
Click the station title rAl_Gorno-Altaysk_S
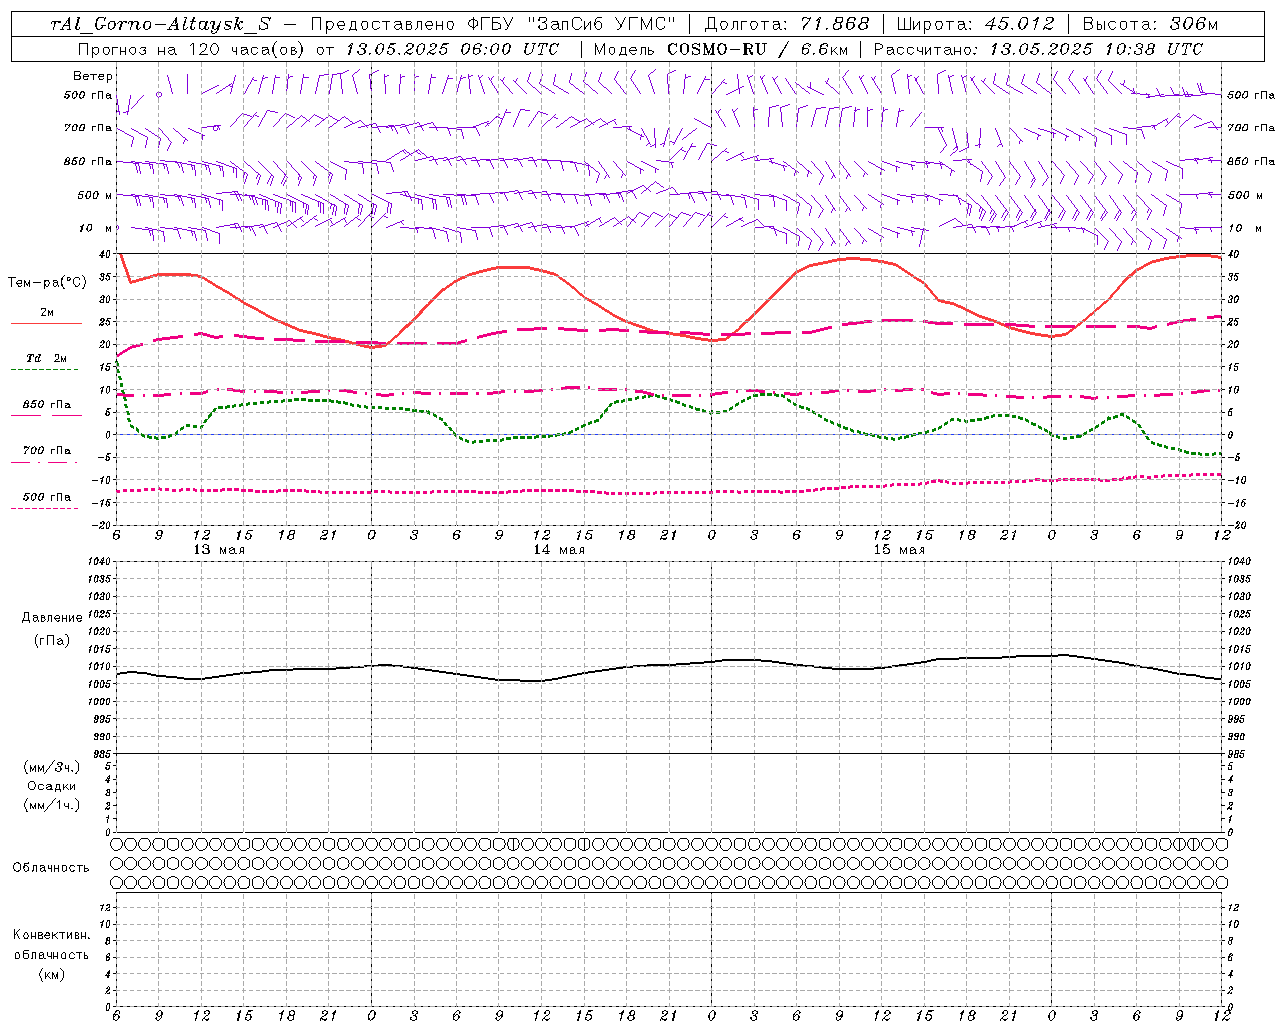click(x=160, y=24)
